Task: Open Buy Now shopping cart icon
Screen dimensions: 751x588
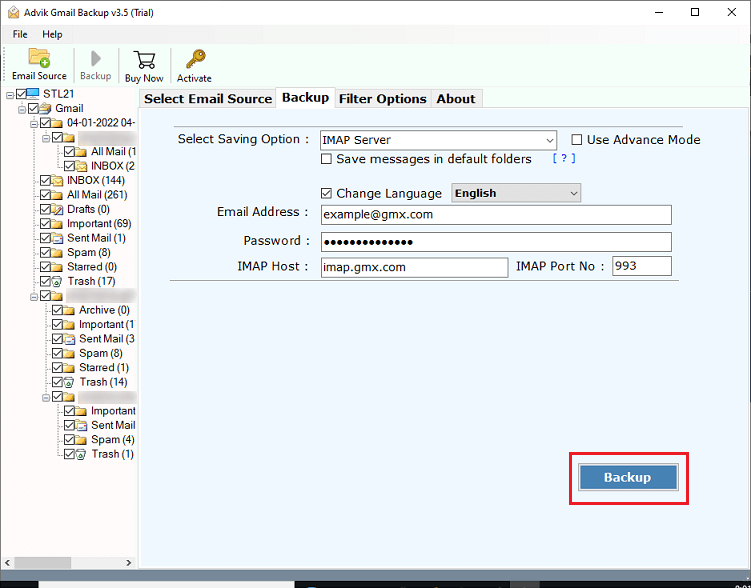Action: click(144, 60)
